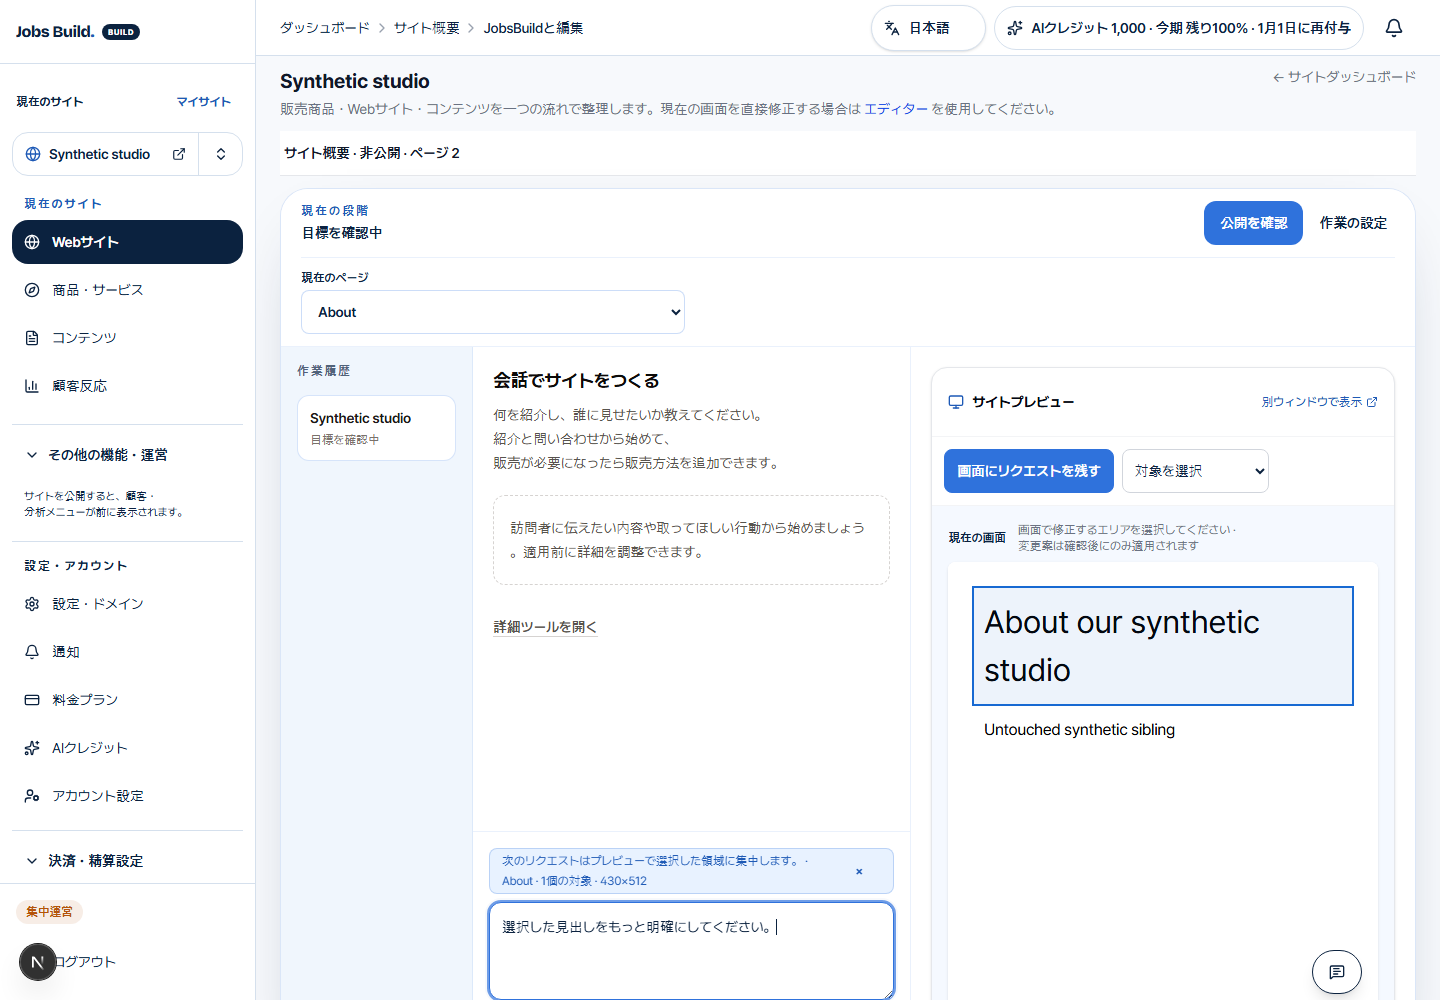This screenshot has height=1000, width=1440.
Task: Go to サイト概要 breadcrumb
Action: pyautogui.click(x=427, y=28)
